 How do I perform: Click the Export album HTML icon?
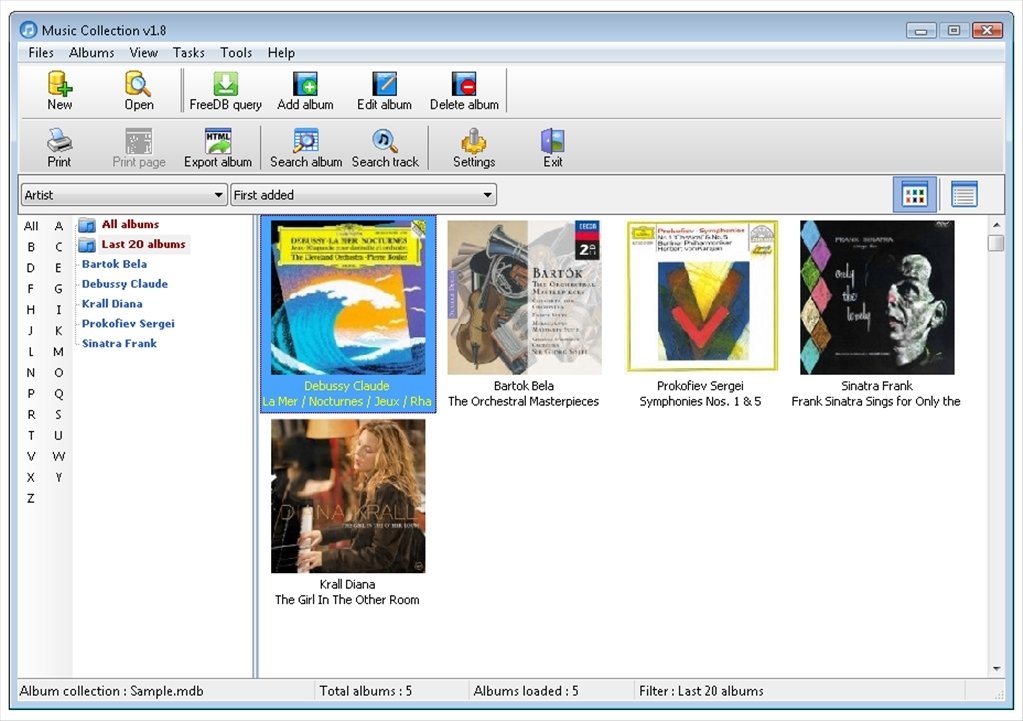coord(218,141)
